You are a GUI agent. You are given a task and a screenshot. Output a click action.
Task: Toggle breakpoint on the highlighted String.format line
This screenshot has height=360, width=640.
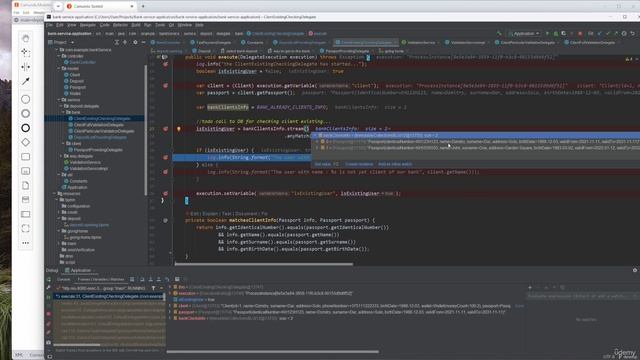pyautogui.click(x=165, y=158)
